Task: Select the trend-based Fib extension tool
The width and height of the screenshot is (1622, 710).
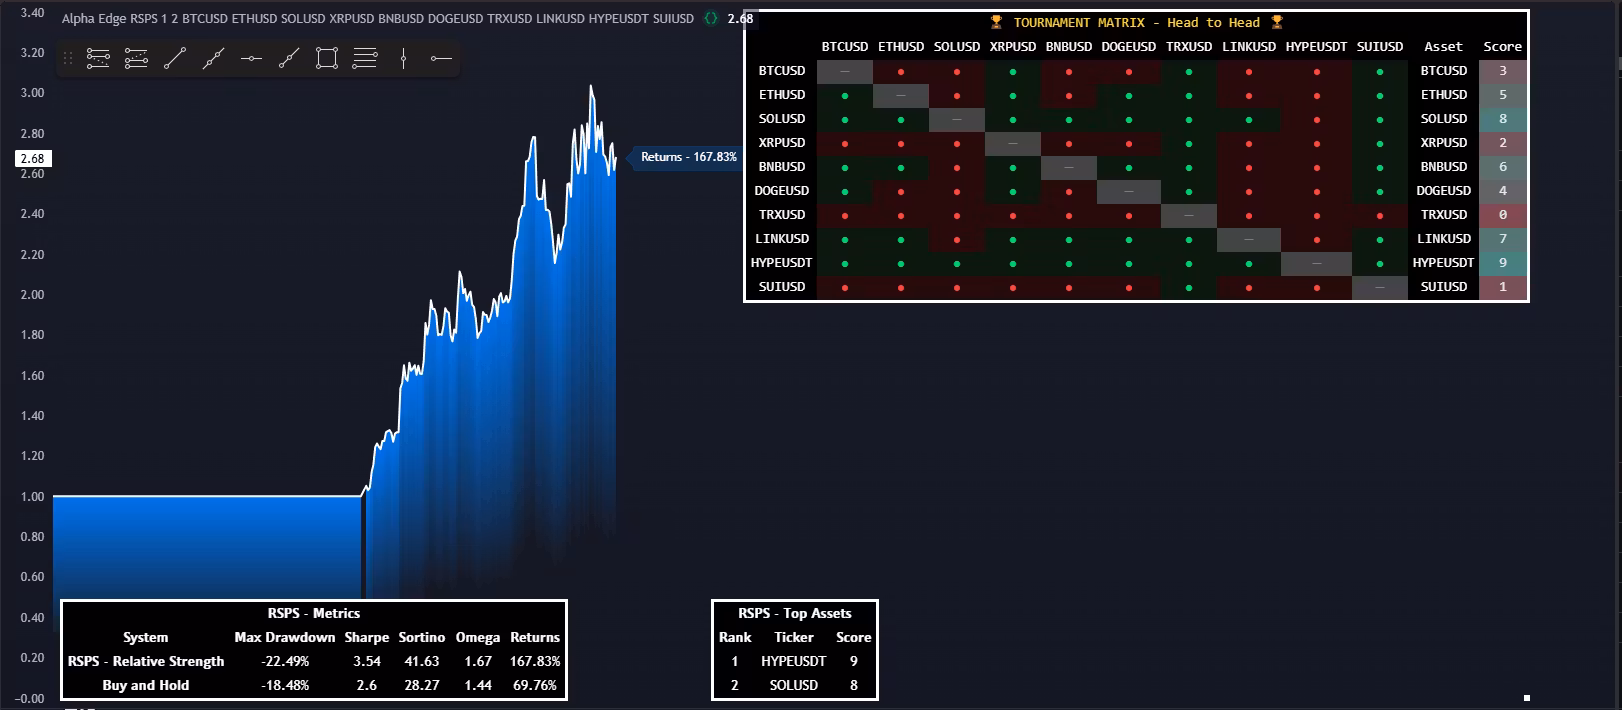Action: [x=136, y=59]
